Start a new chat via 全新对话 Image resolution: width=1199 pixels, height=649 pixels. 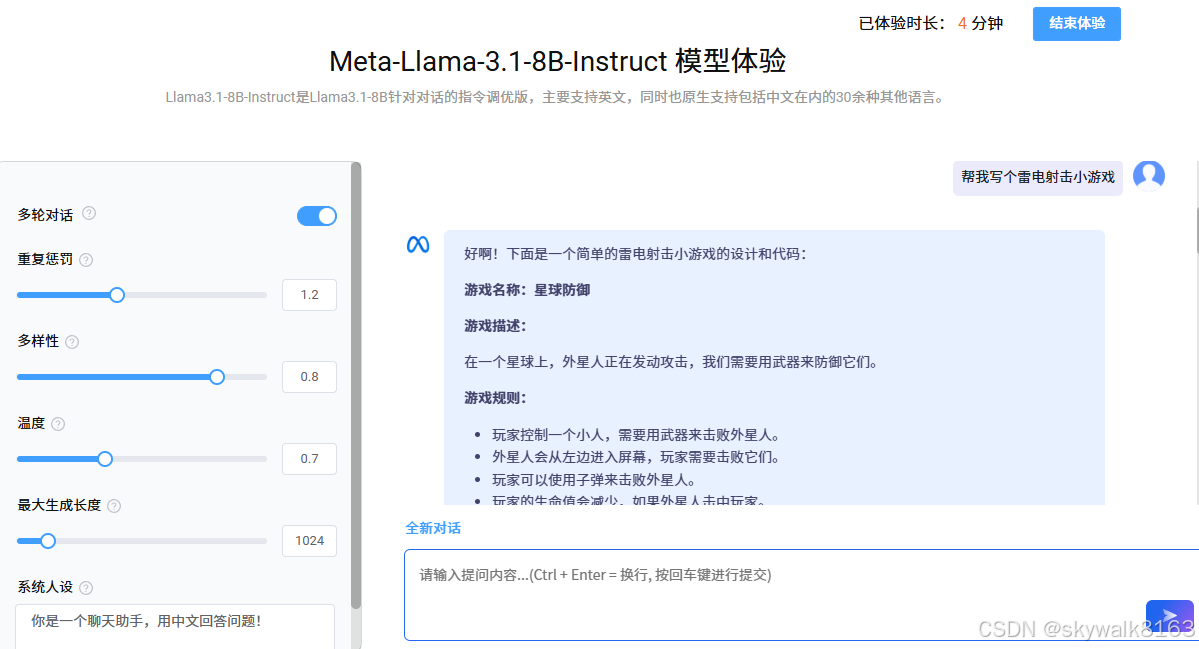[x=433, y=528]
